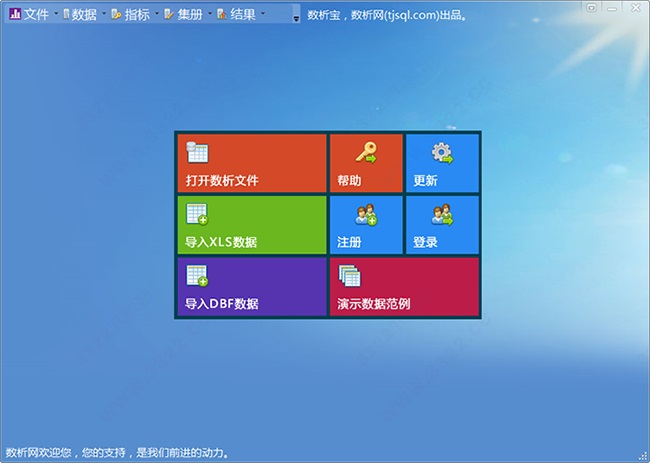Minimize the 数析宝 window
Viewport: 650px width, 463px height.
pos(613,7)
